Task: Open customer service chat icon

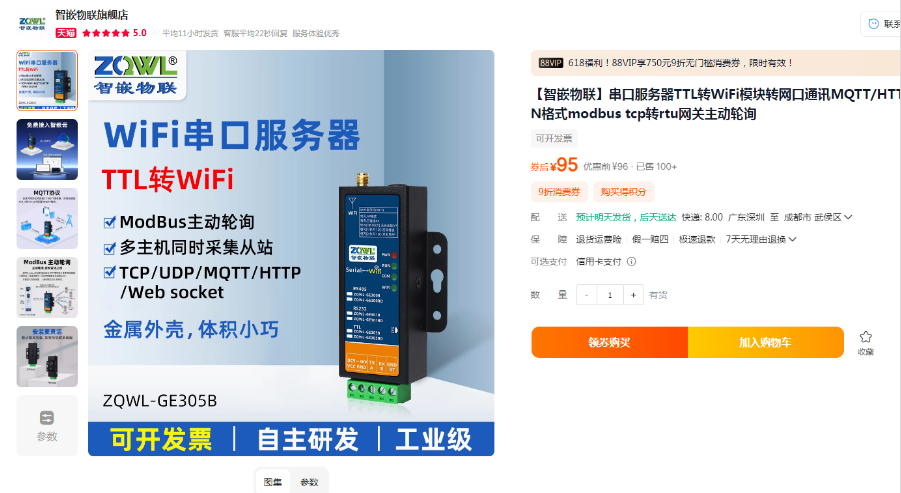Action: (873, 24)
